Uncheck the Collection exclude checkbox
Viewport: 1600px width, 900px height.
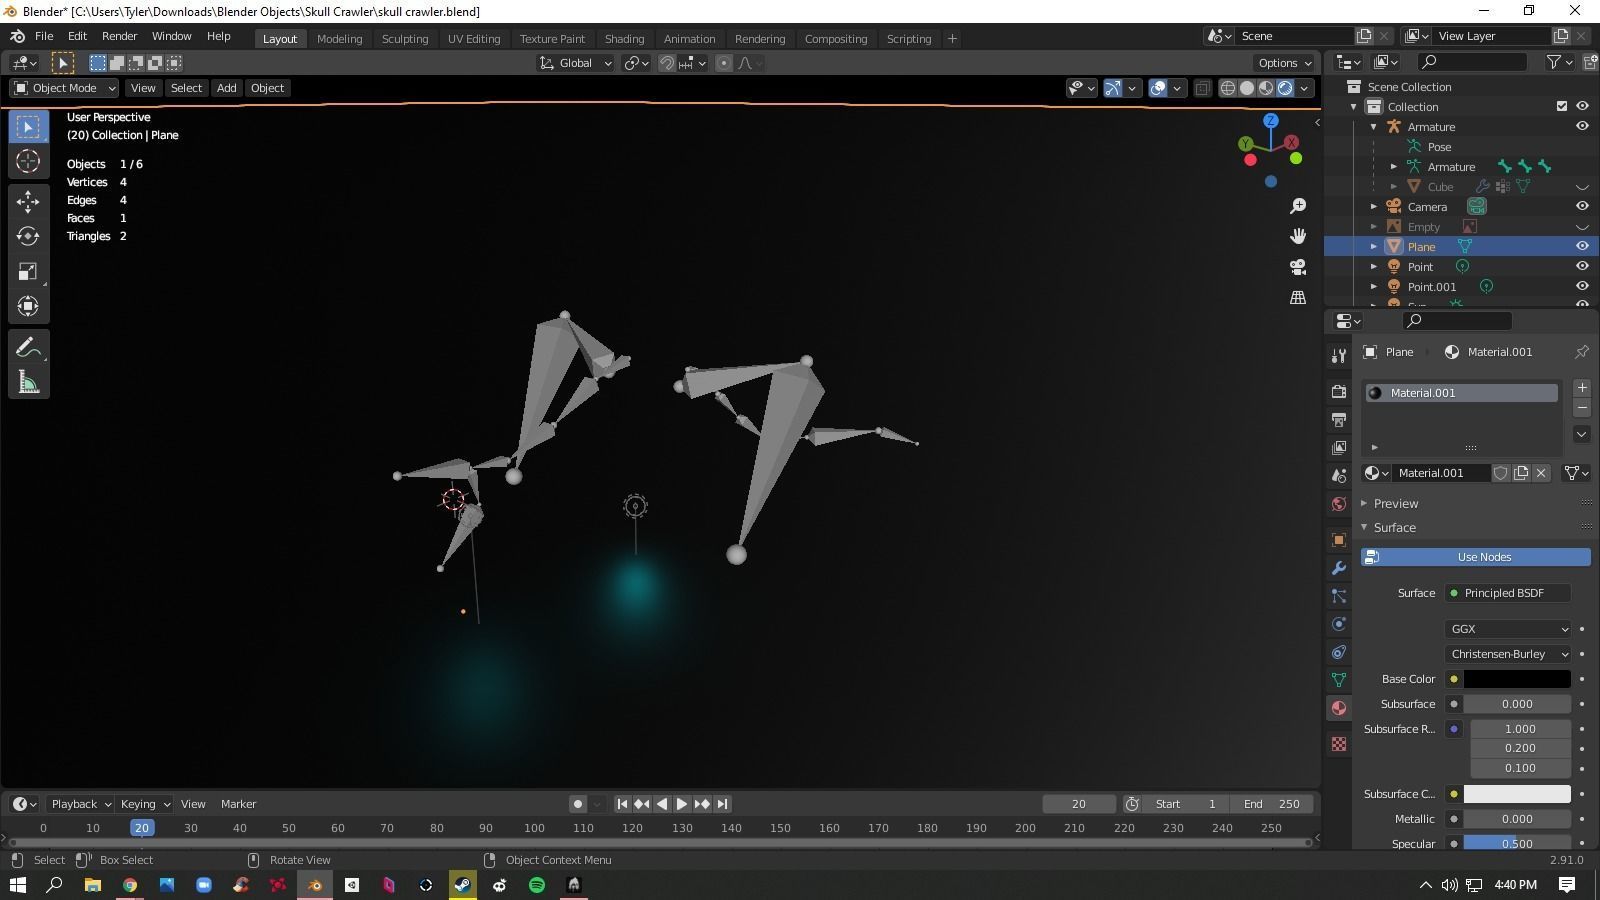[1562, 106]
